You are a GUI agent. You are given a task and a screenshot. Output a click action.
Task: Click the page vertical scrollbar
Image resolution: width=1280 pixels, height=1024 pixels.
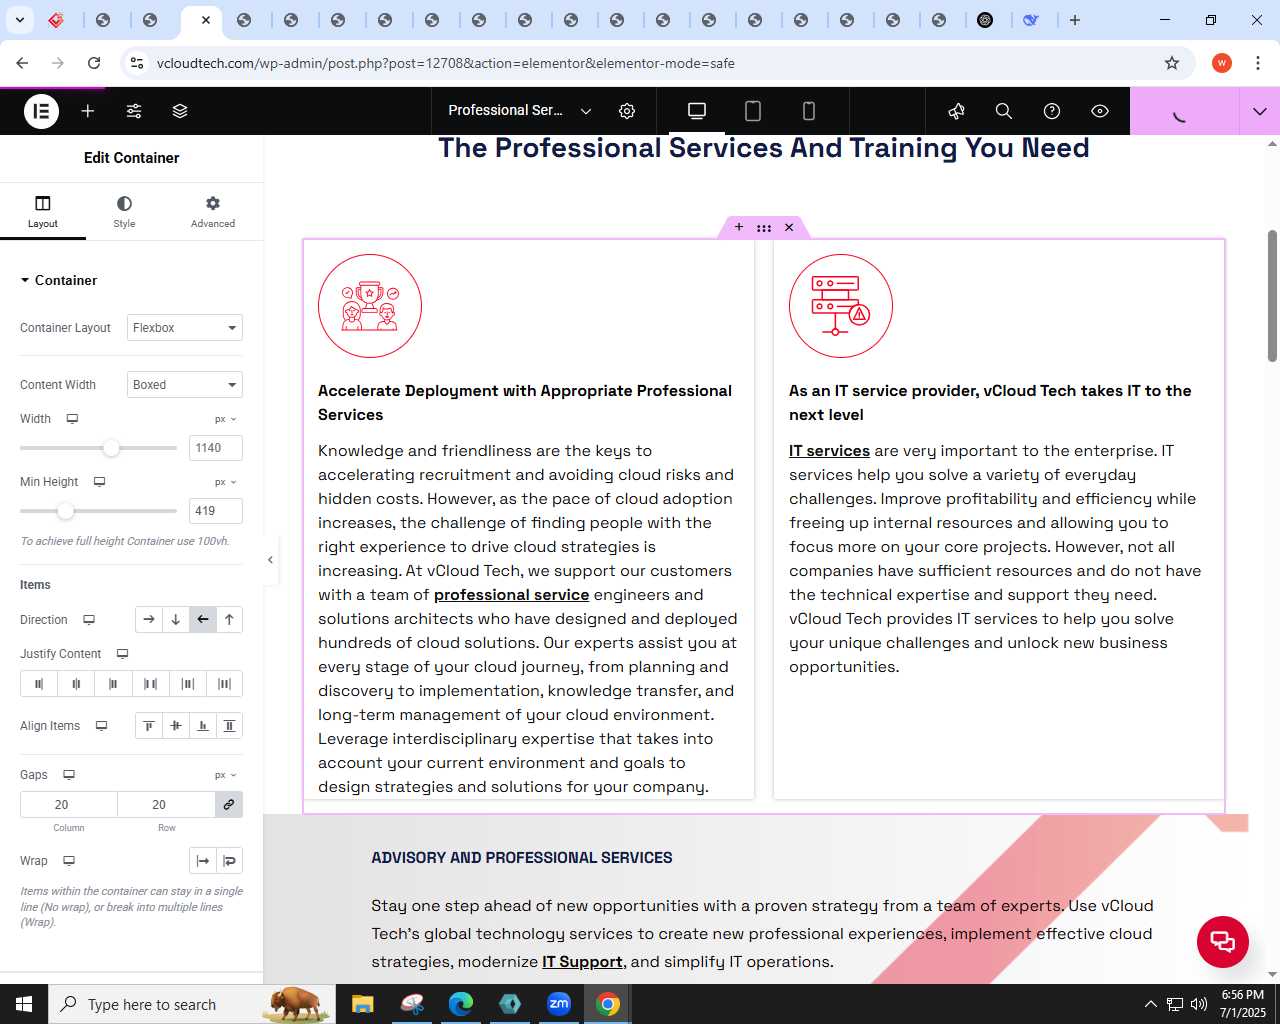(1272, 296)
